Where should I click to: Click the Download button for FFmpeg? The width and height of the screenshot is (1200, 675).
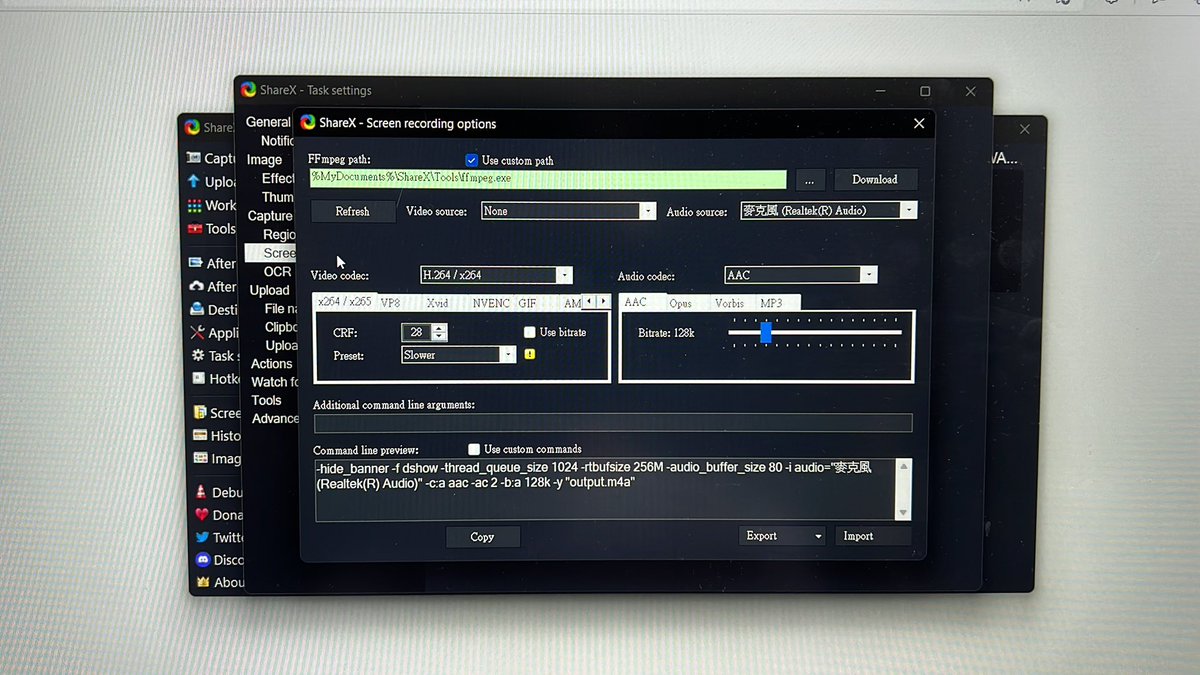point(875,180)
